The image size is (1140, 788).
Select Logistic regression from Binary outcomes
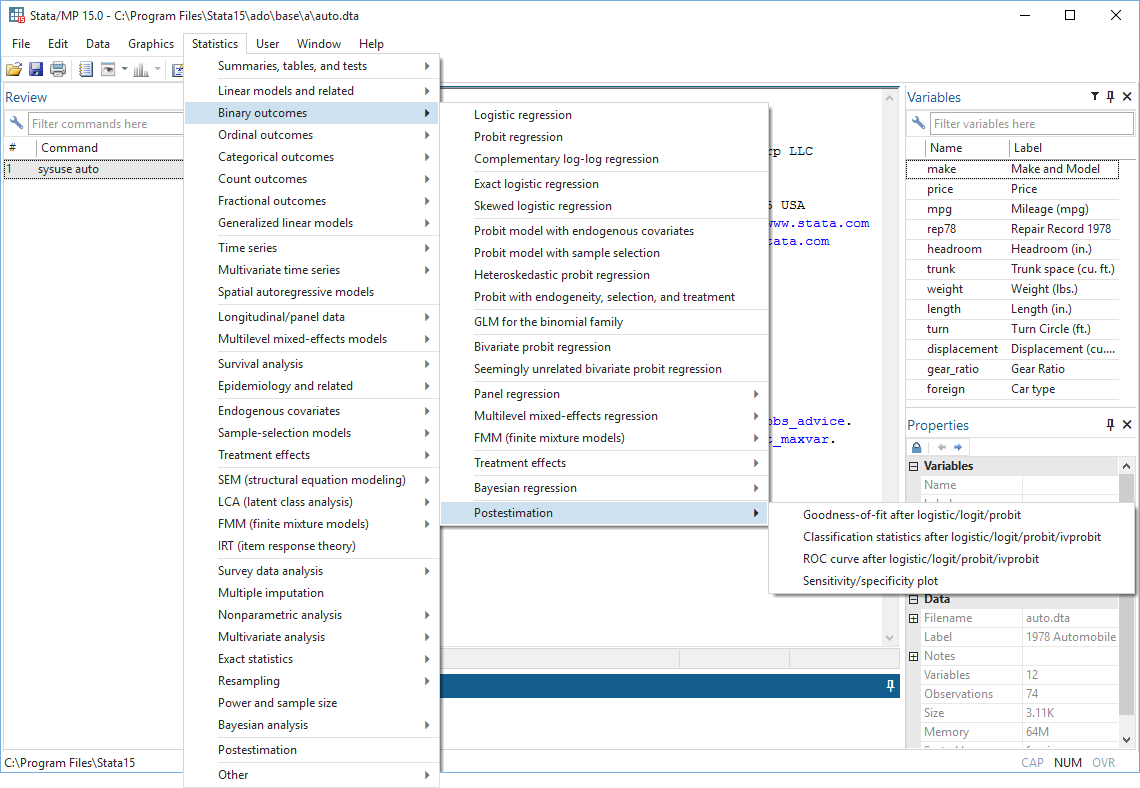(604, 115)
